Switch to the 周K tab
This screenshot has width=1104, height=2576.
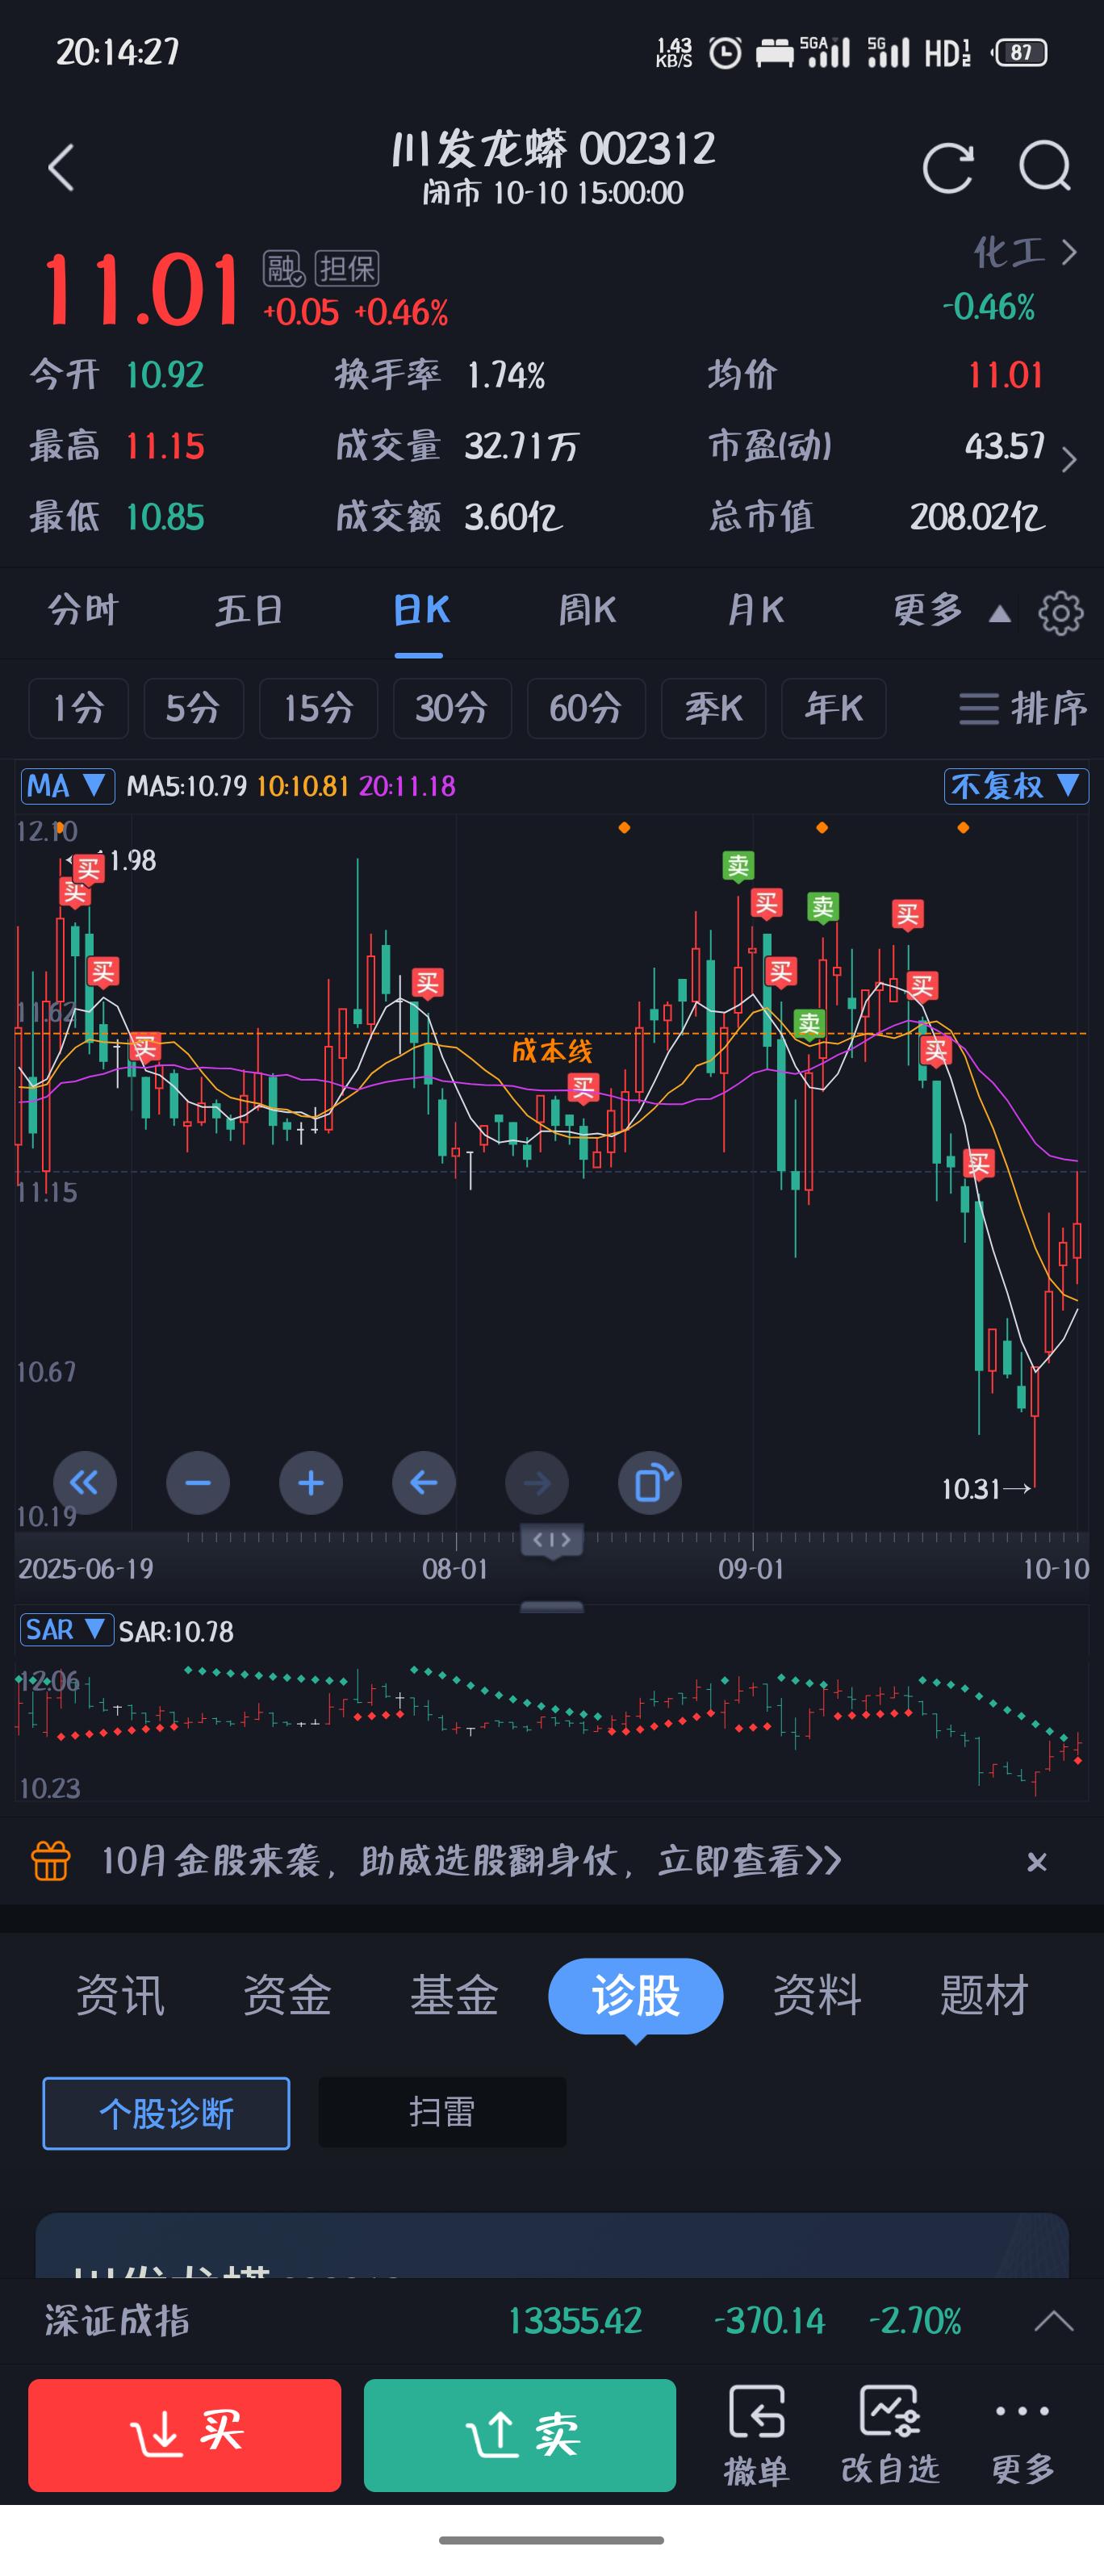coord(587,610)
